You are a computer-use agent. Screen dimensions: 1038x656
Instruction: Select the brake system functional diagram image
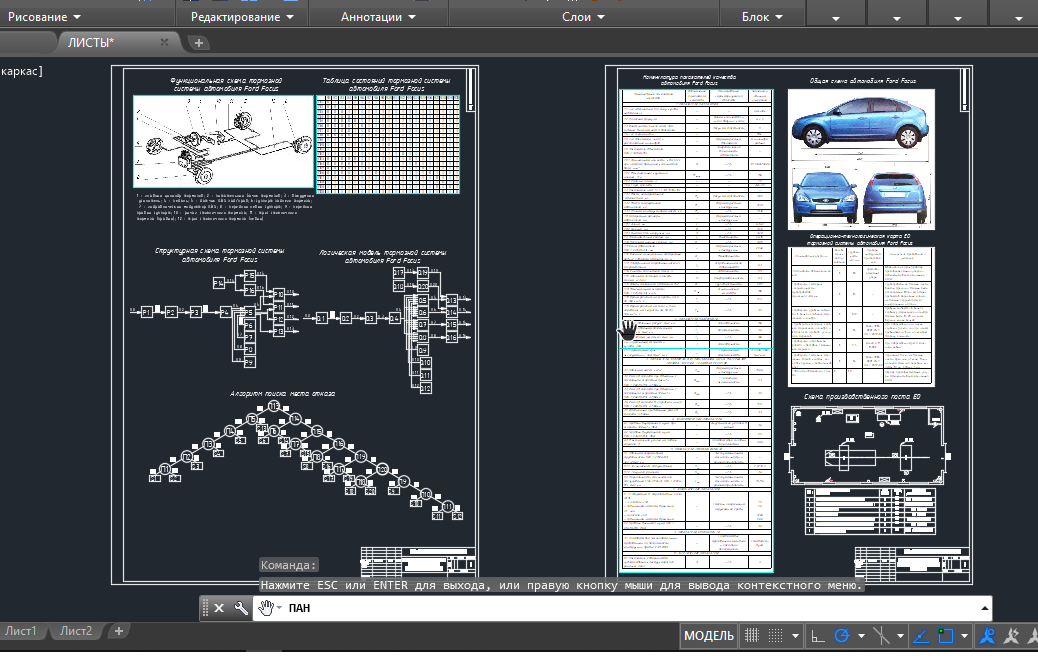coord(224,141)
